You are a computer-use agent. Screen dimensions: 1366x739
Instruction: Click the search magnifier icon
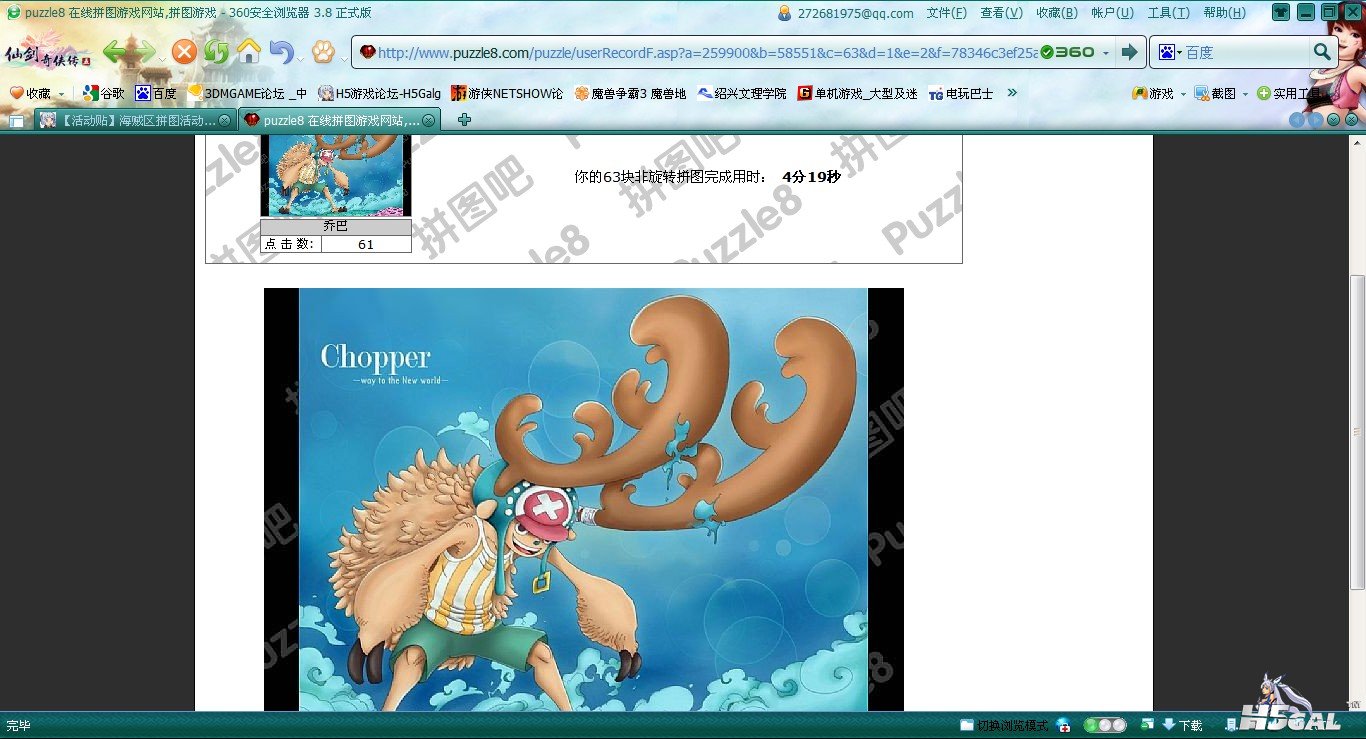[x=1322, y=52]
